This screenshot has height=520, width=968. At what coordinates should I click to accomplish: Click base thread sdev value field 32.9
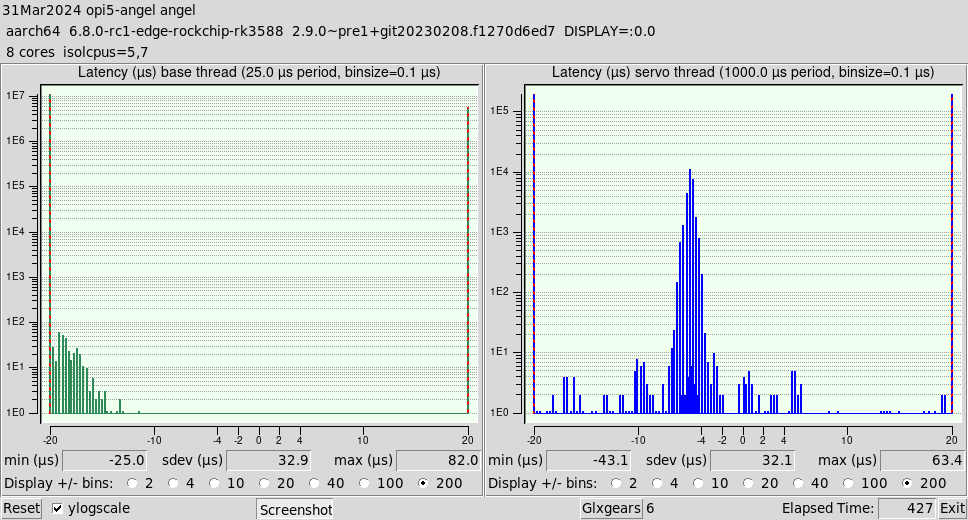[x=268, y=461]
